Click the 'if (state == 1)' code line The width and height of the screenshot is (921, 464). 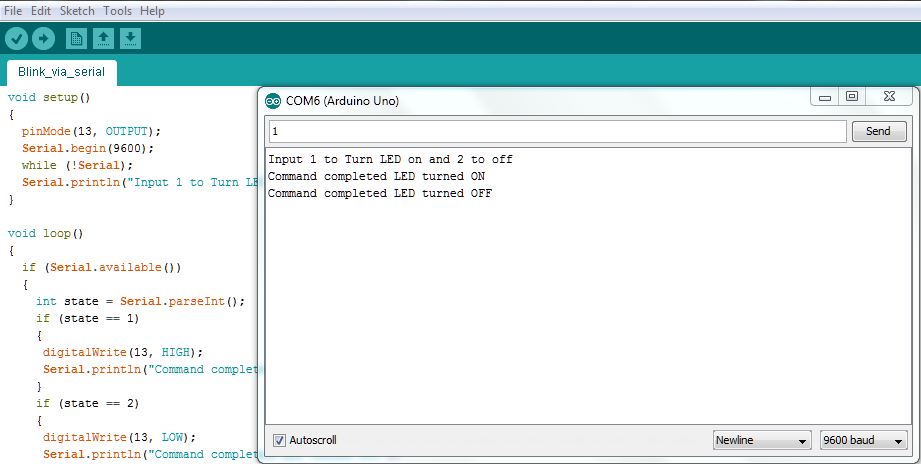(x=88, y=319)
